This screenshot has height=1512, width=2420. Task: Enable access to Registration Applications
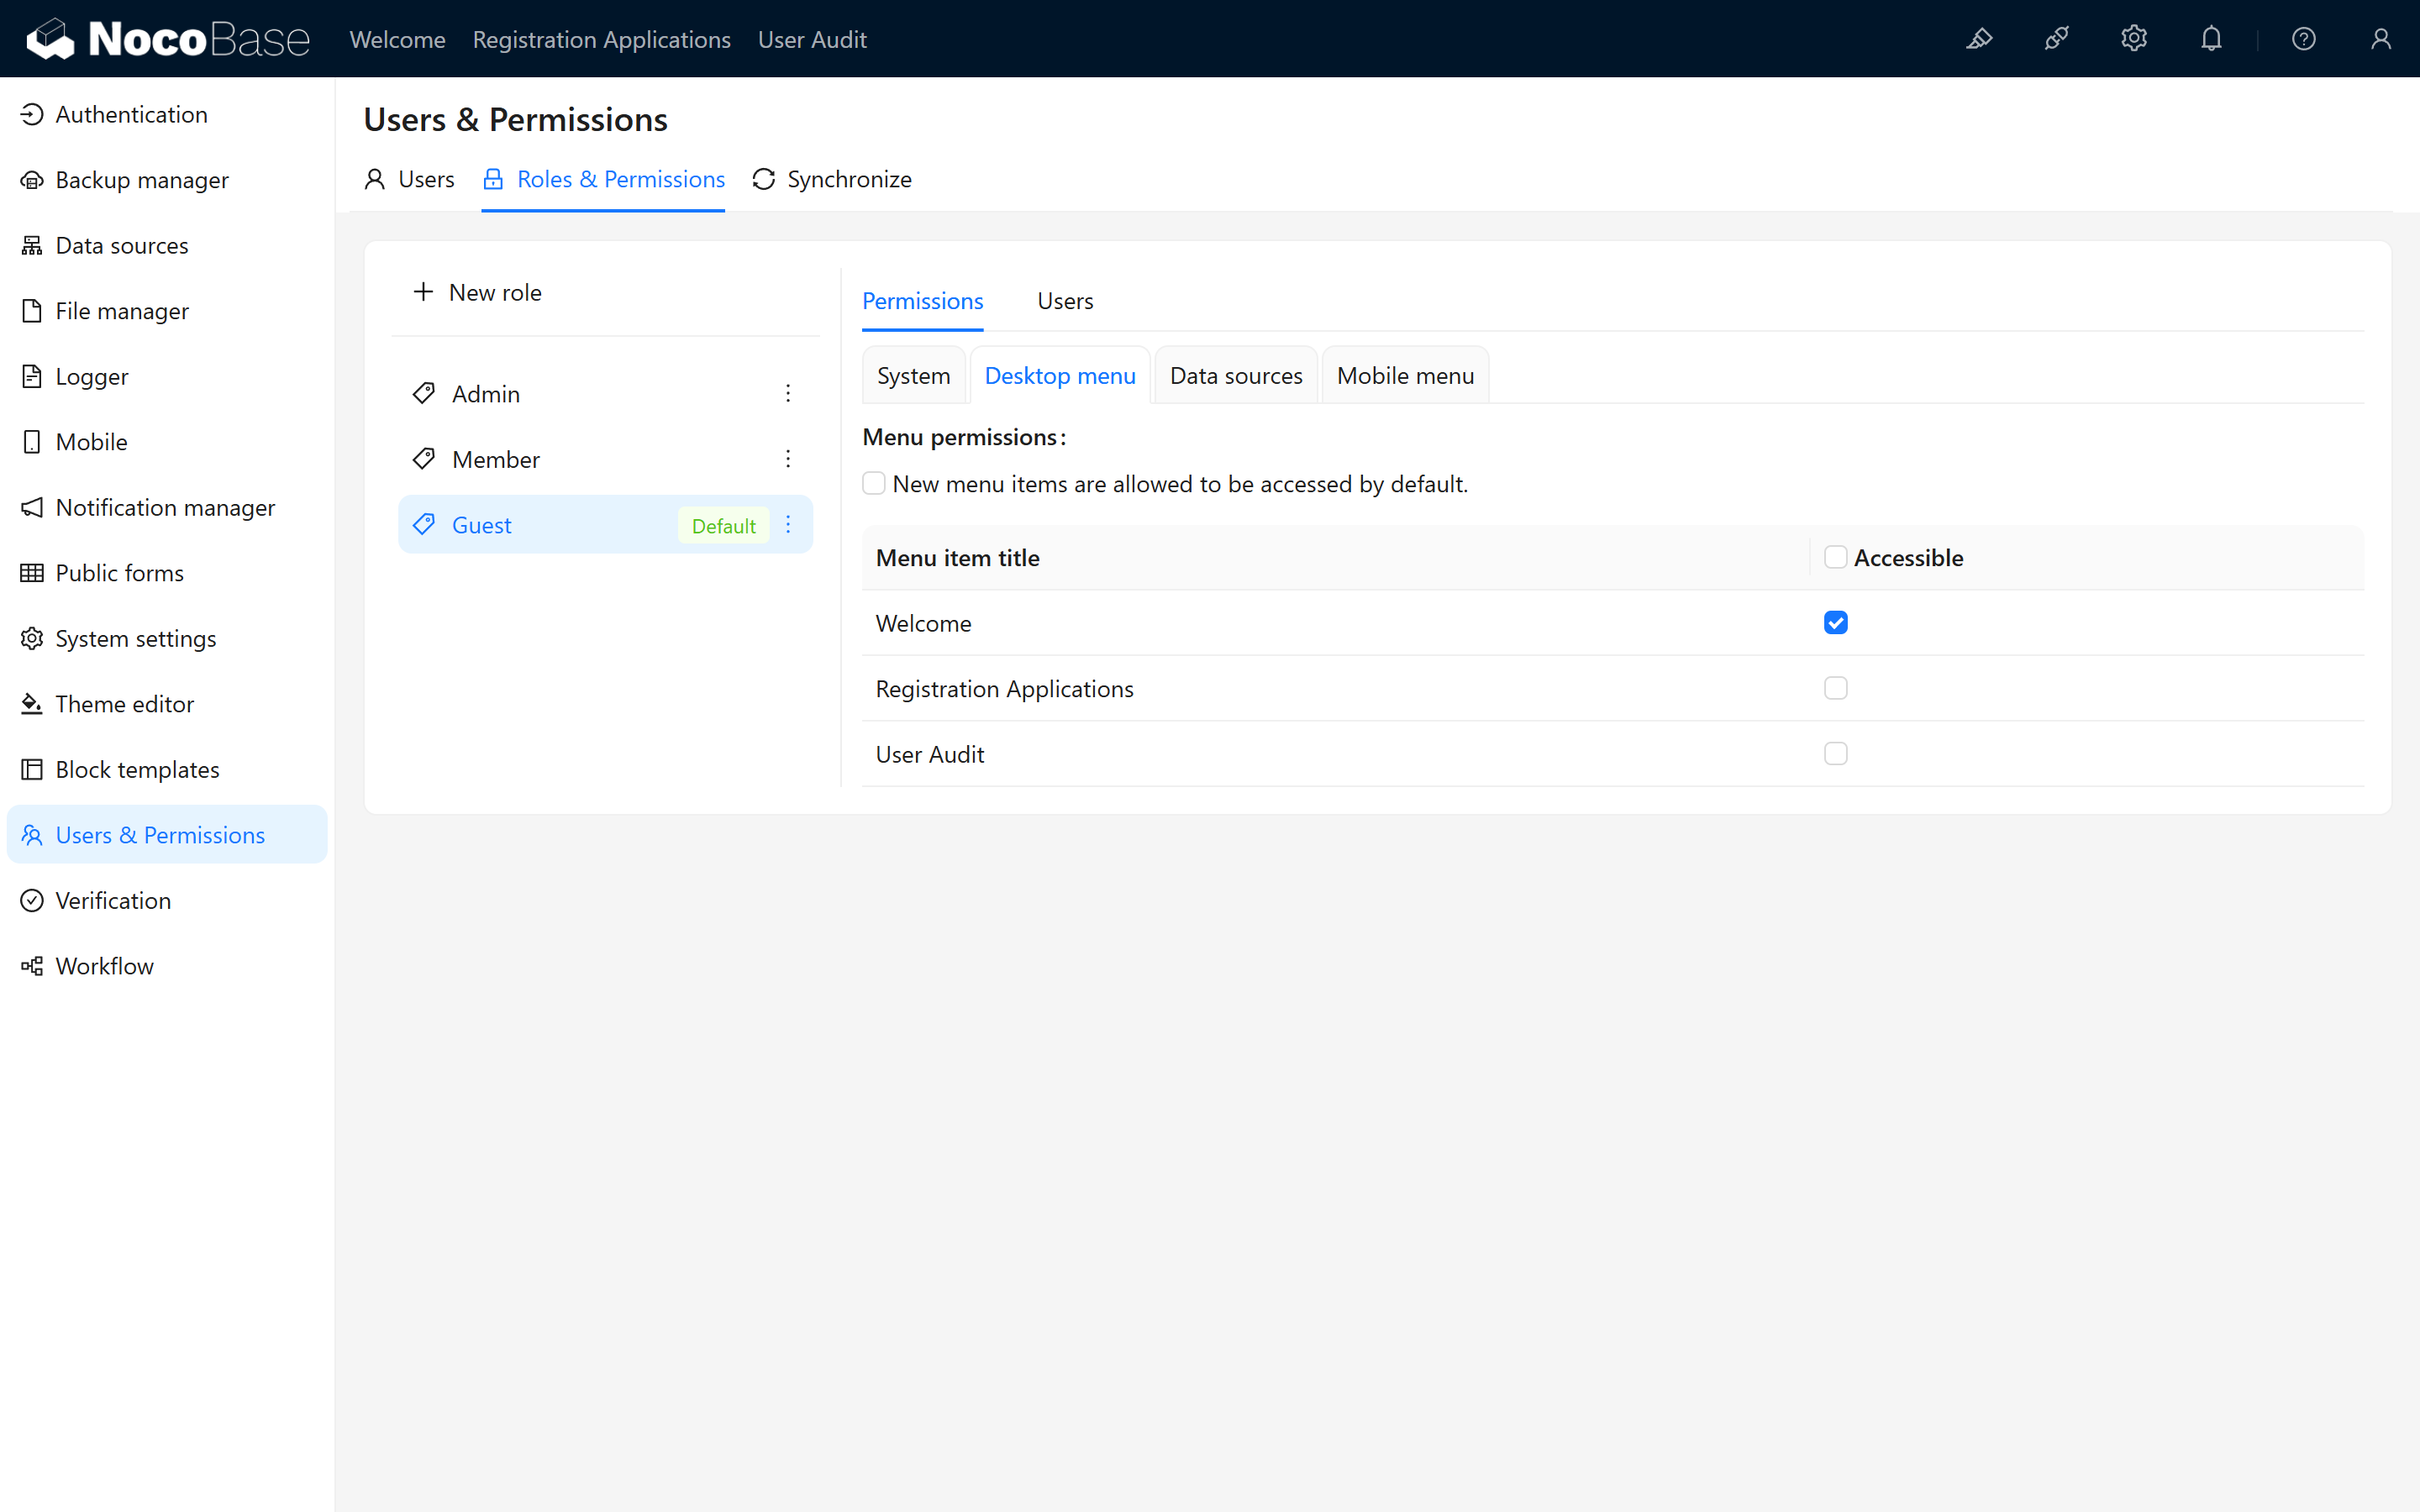pos(1835,688)
